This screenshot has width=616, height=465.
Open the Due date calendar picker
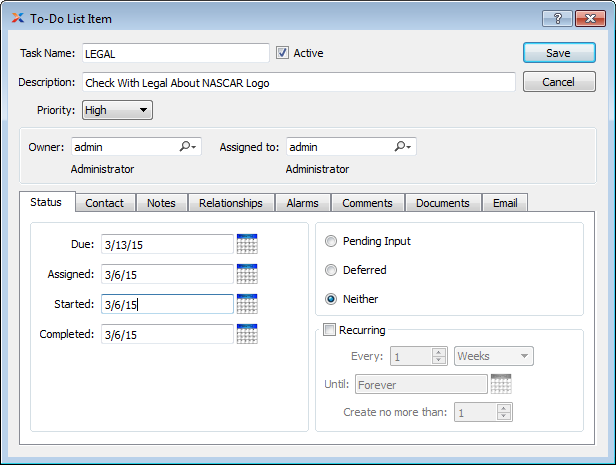coord(247,244)
